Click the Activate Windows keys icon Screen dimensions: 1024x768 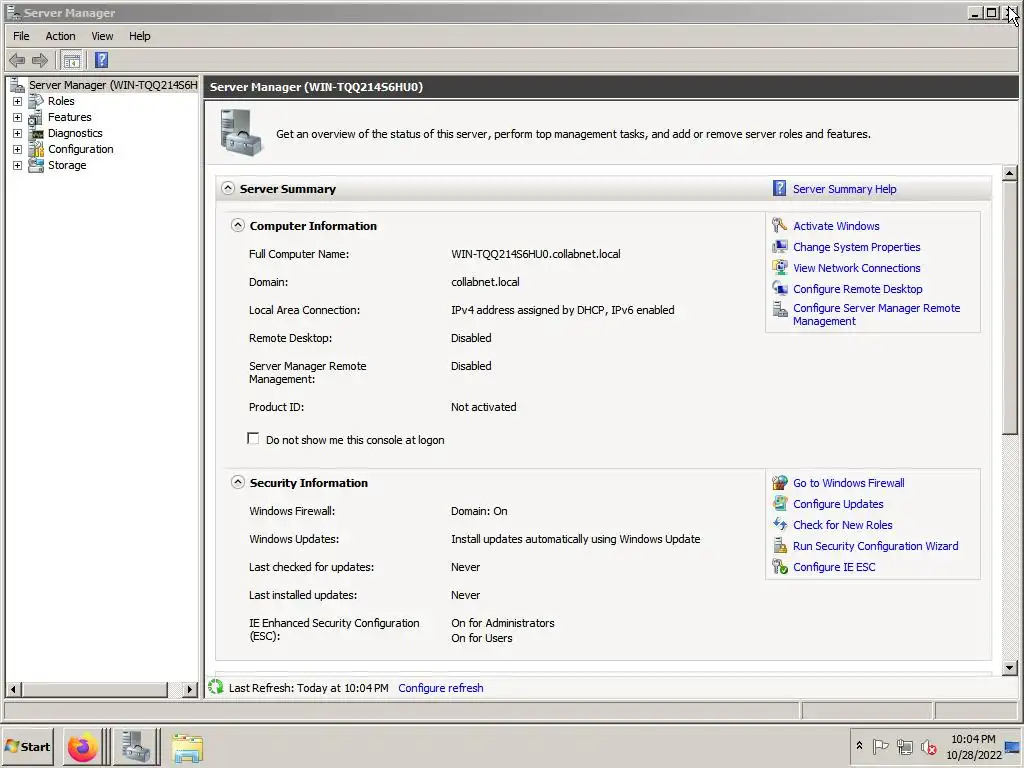pyautogui.click(x=779, y=225)
